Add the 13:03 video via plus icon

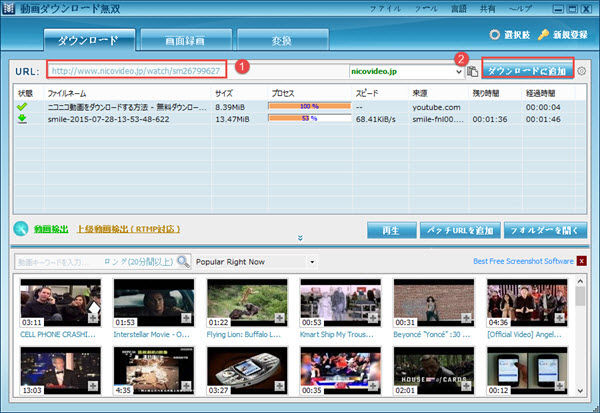tap(93, 386)
